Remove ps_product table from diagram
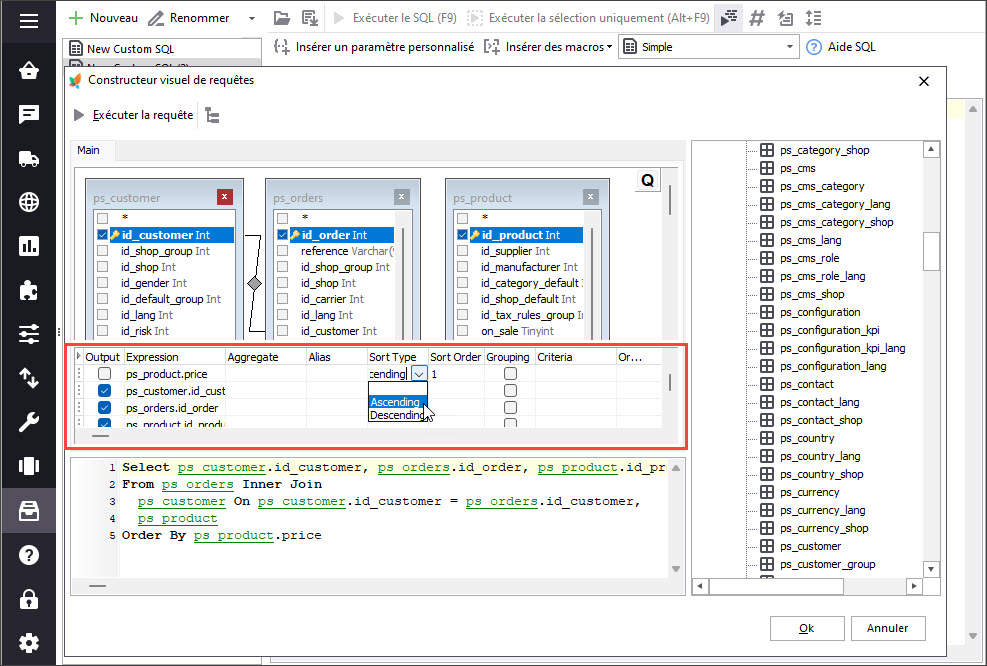 (590, 197)
